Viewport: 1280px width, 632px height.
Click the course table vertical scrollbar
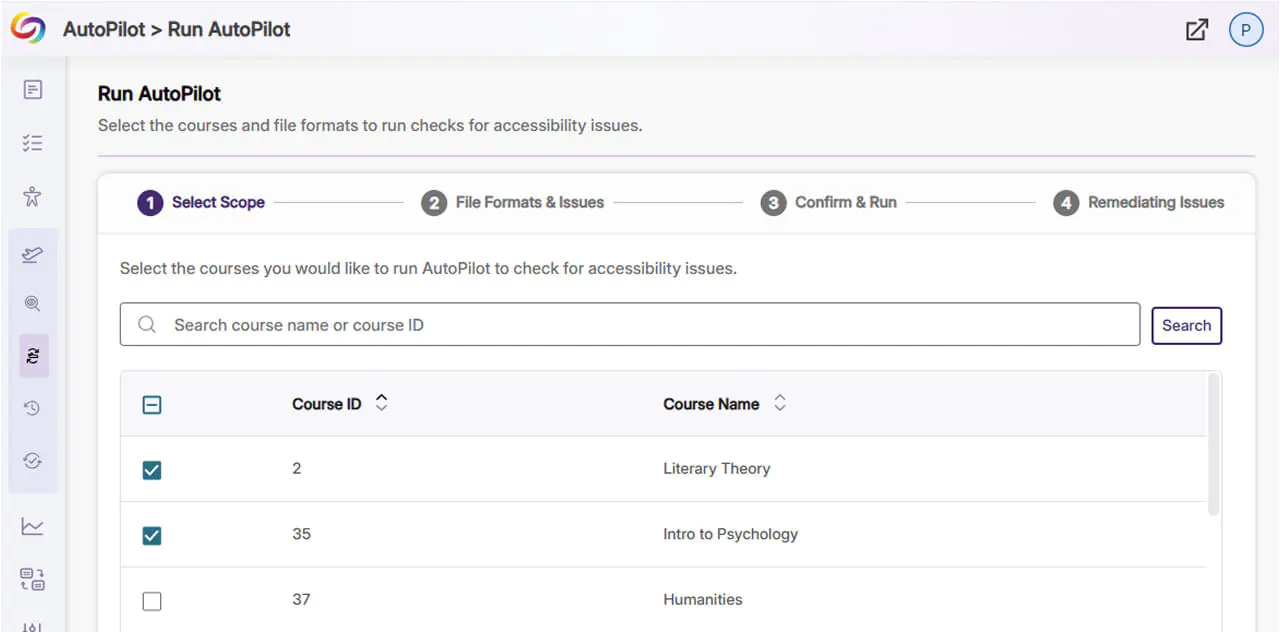click(x=1213, y=445)
